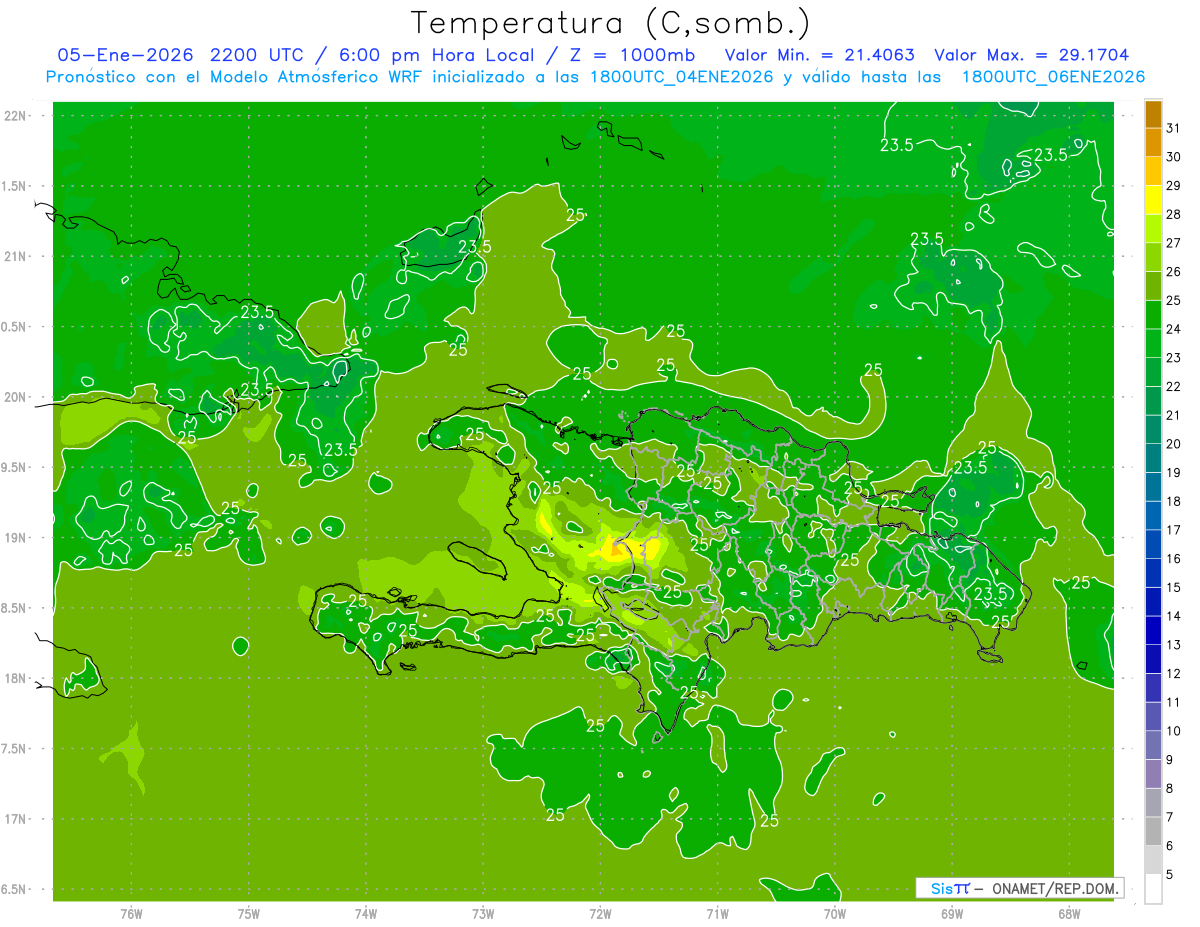Pick the blue legend swatch between 16 and 17
This screenshot has height=927, width=1200.
[x=1153, y=544]
